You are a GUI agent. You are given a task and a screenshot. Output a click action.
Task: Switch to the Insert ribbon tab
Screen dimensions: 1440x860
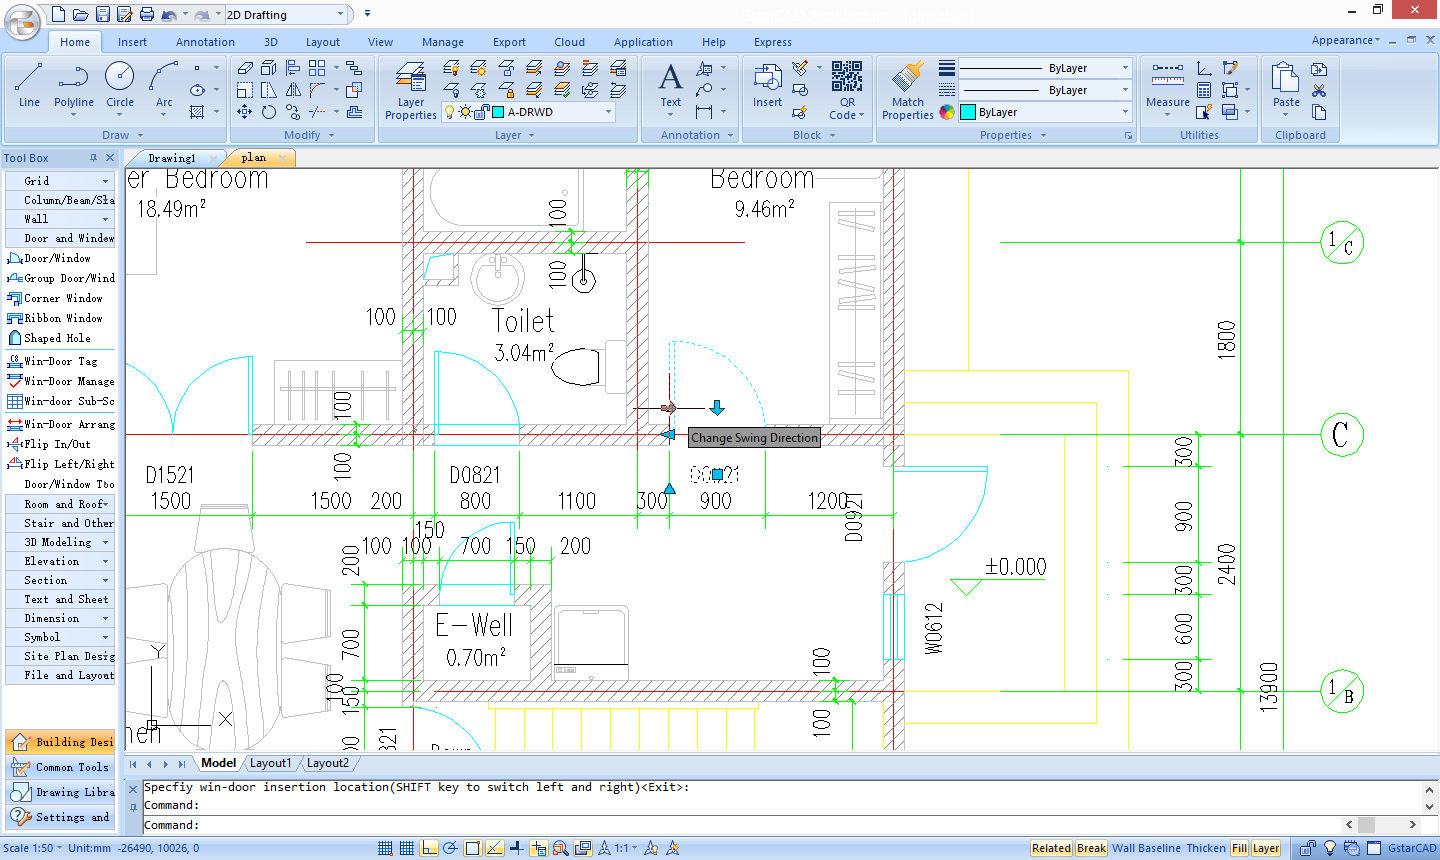point(132,42)
